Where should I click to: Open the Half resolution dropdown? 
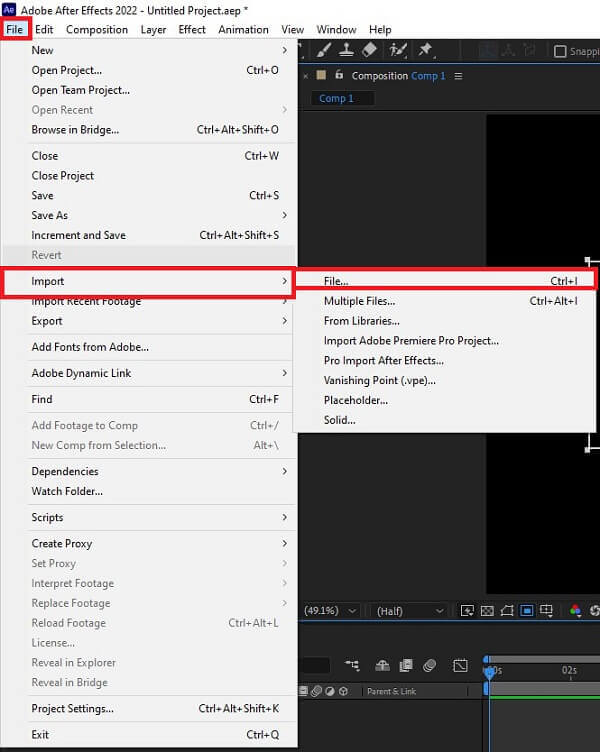click(409, 611)
